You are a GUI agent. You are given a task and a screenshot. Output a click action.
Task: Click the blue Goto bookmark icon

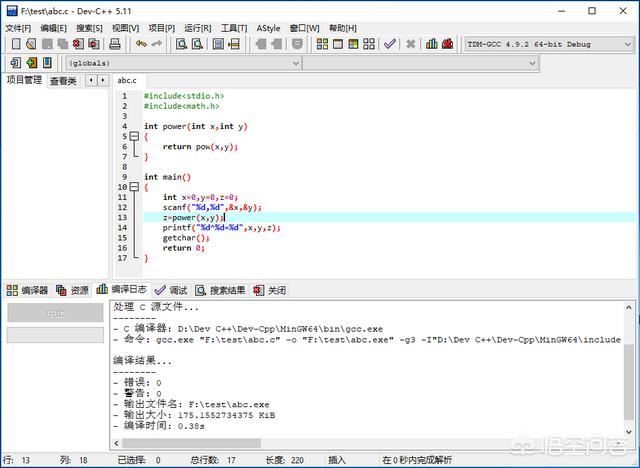coord(47,62)
